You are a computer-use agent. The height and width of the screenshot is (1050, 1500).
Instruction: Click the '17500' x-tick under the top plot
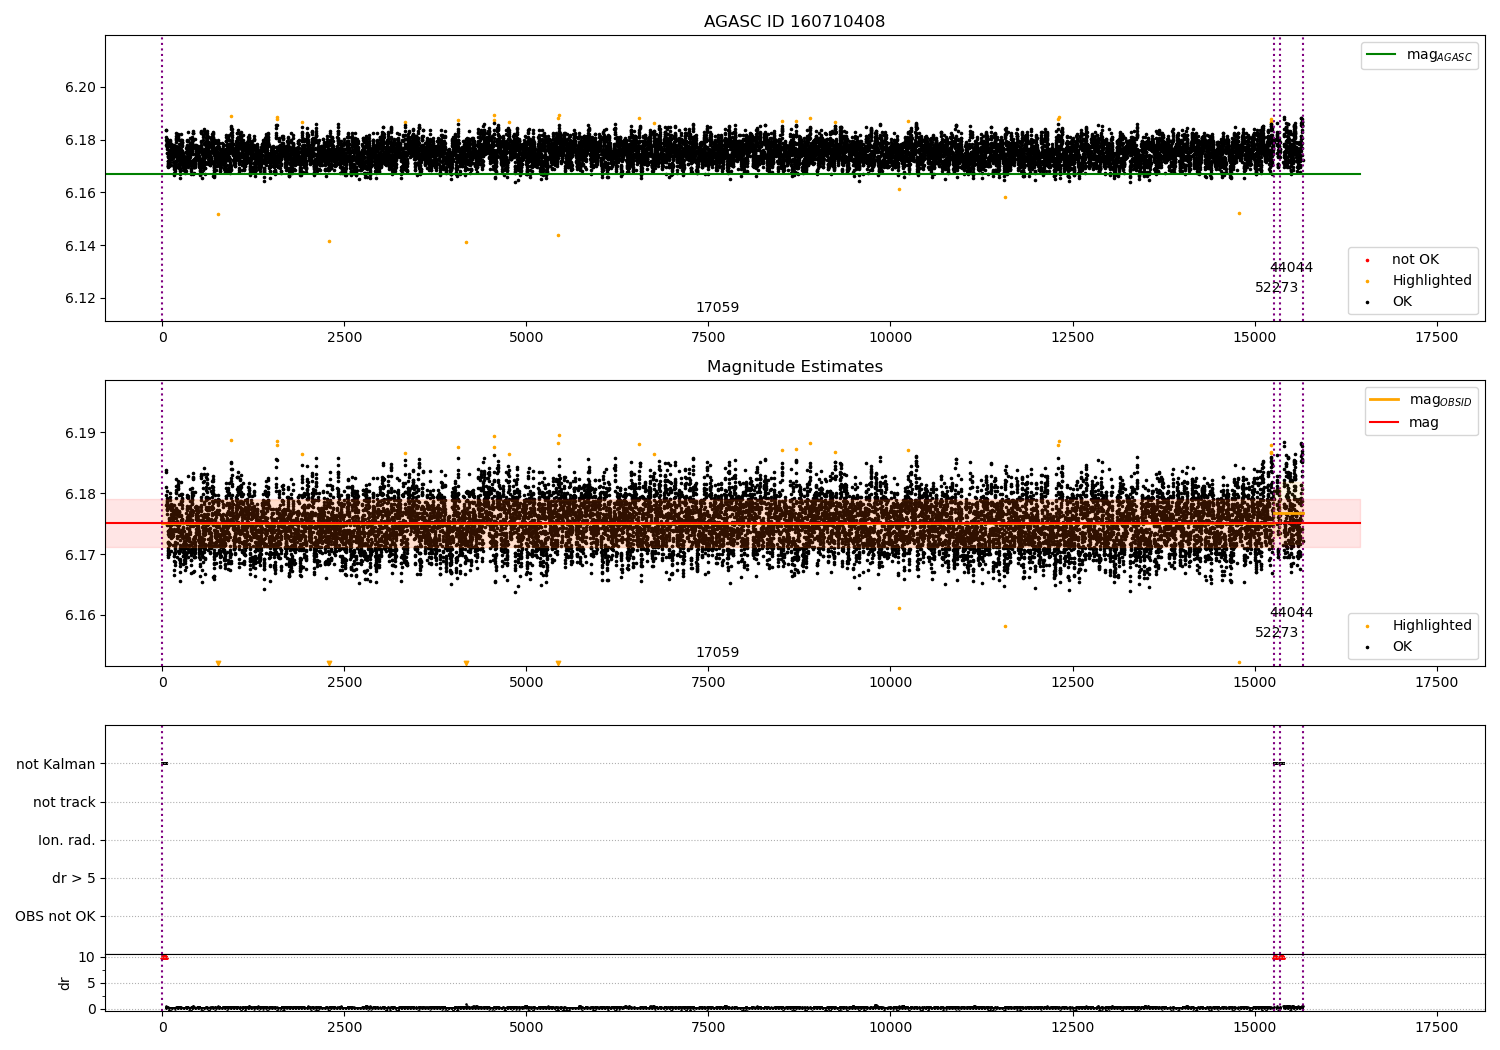click(x=1437, y=338)
